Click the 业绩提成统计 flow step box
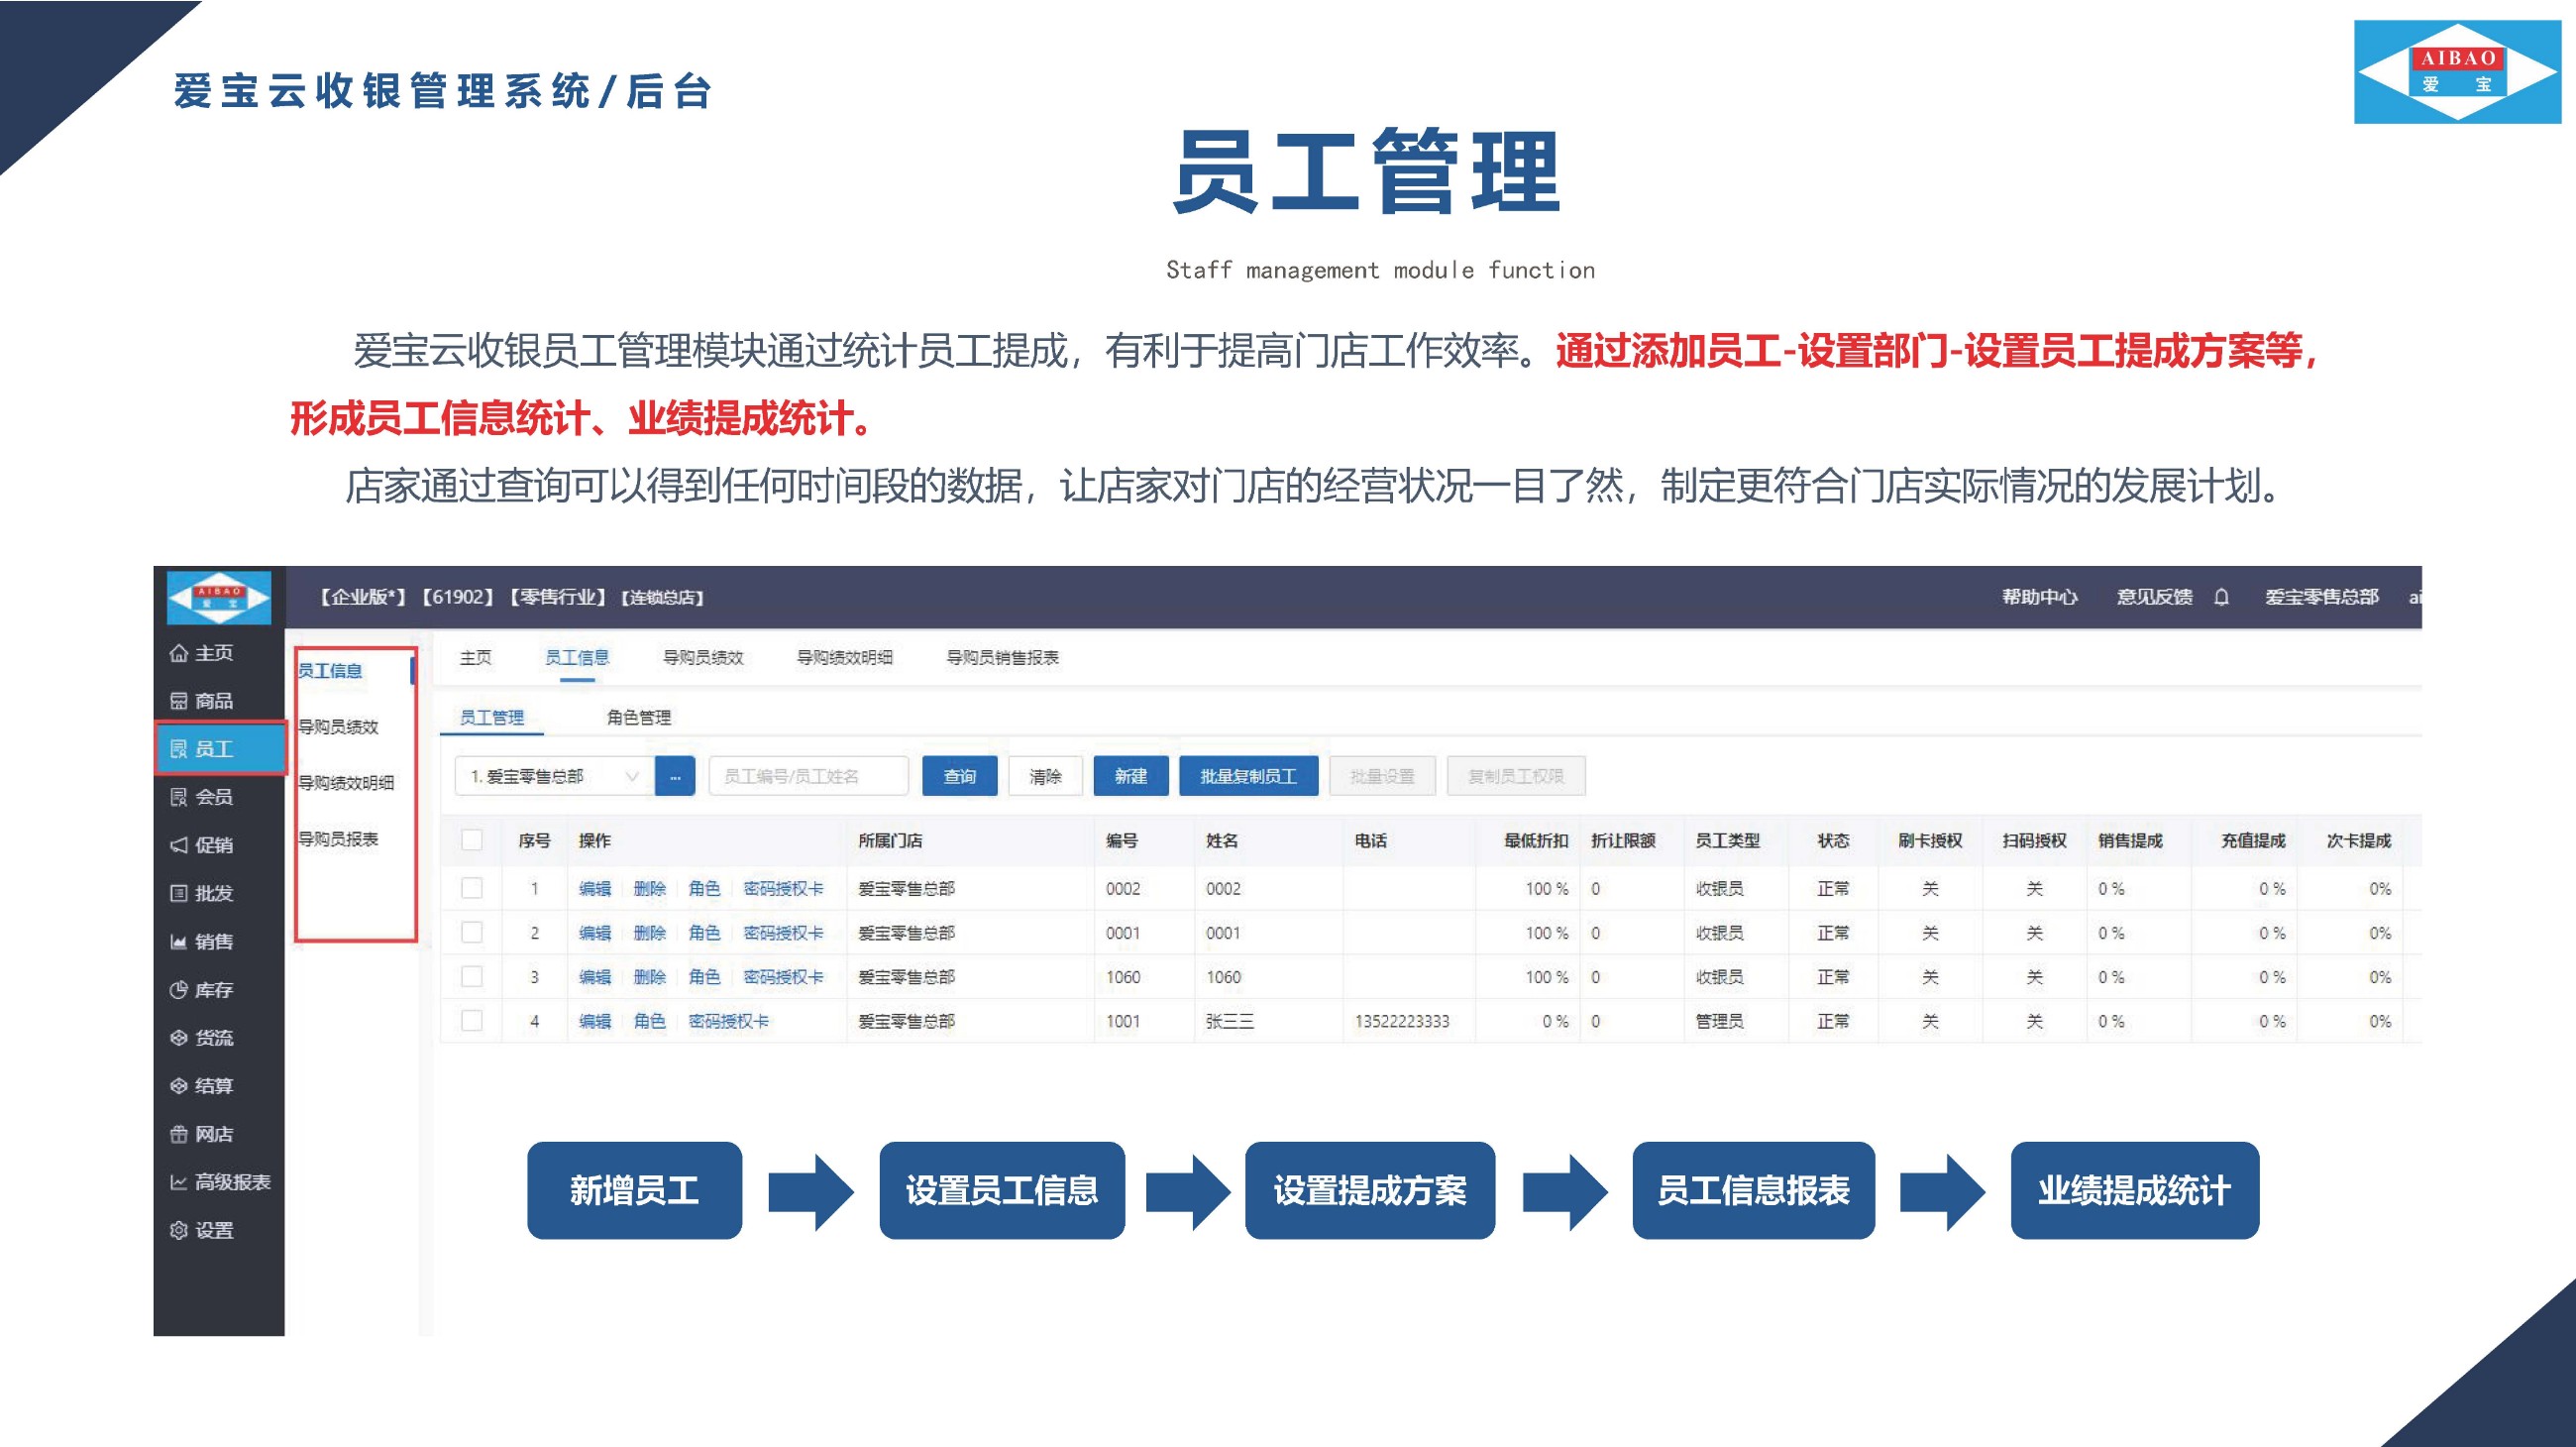This screenshot has height=1447, width=2576. (2135, 1190)
